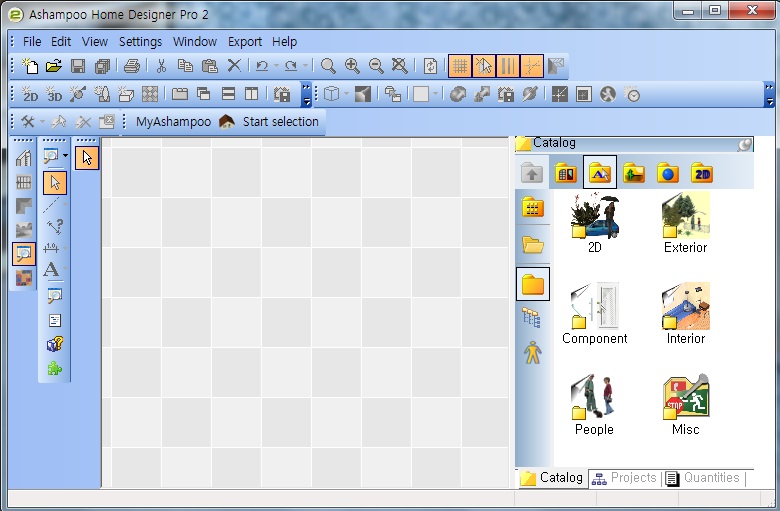Screen dimensions: 780x511
Task: Select the building construction mode icon
Action: pyautogui.click(x=23, y=158)
